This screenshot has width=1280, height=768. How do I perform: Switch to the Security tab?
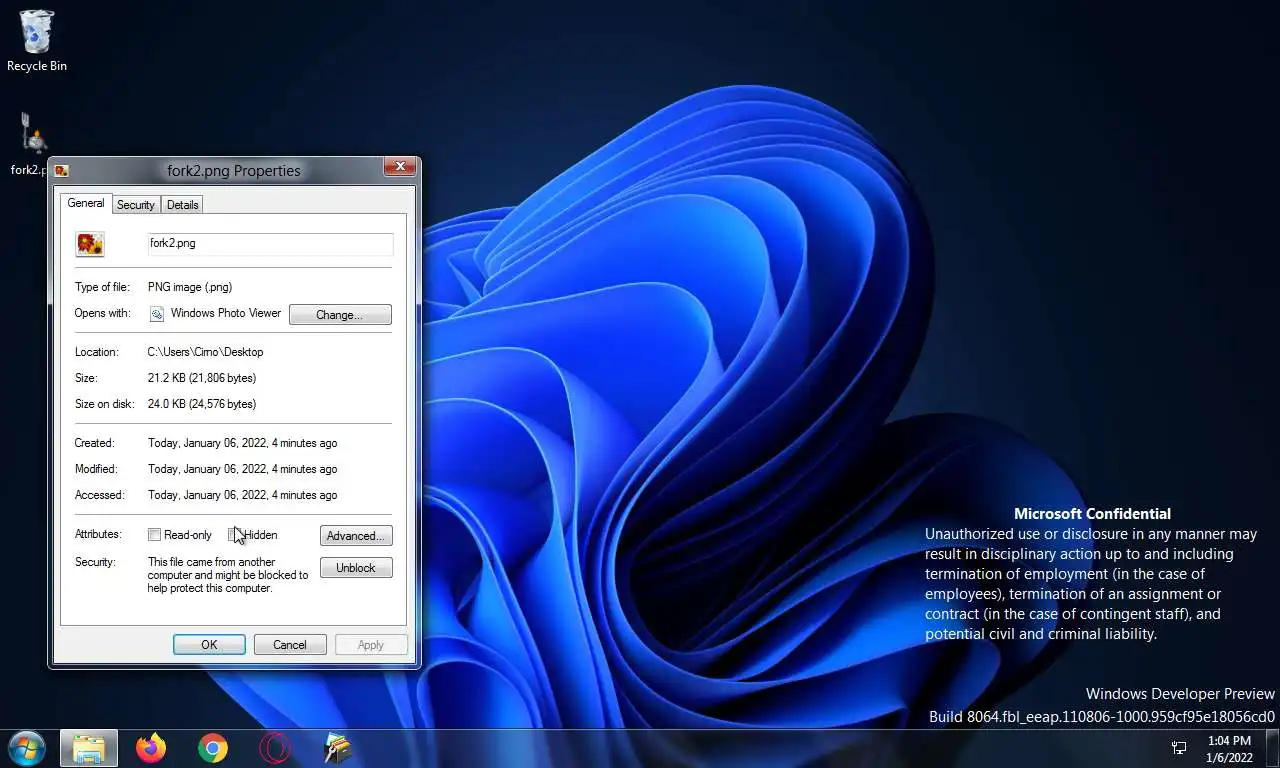point(136,205)
